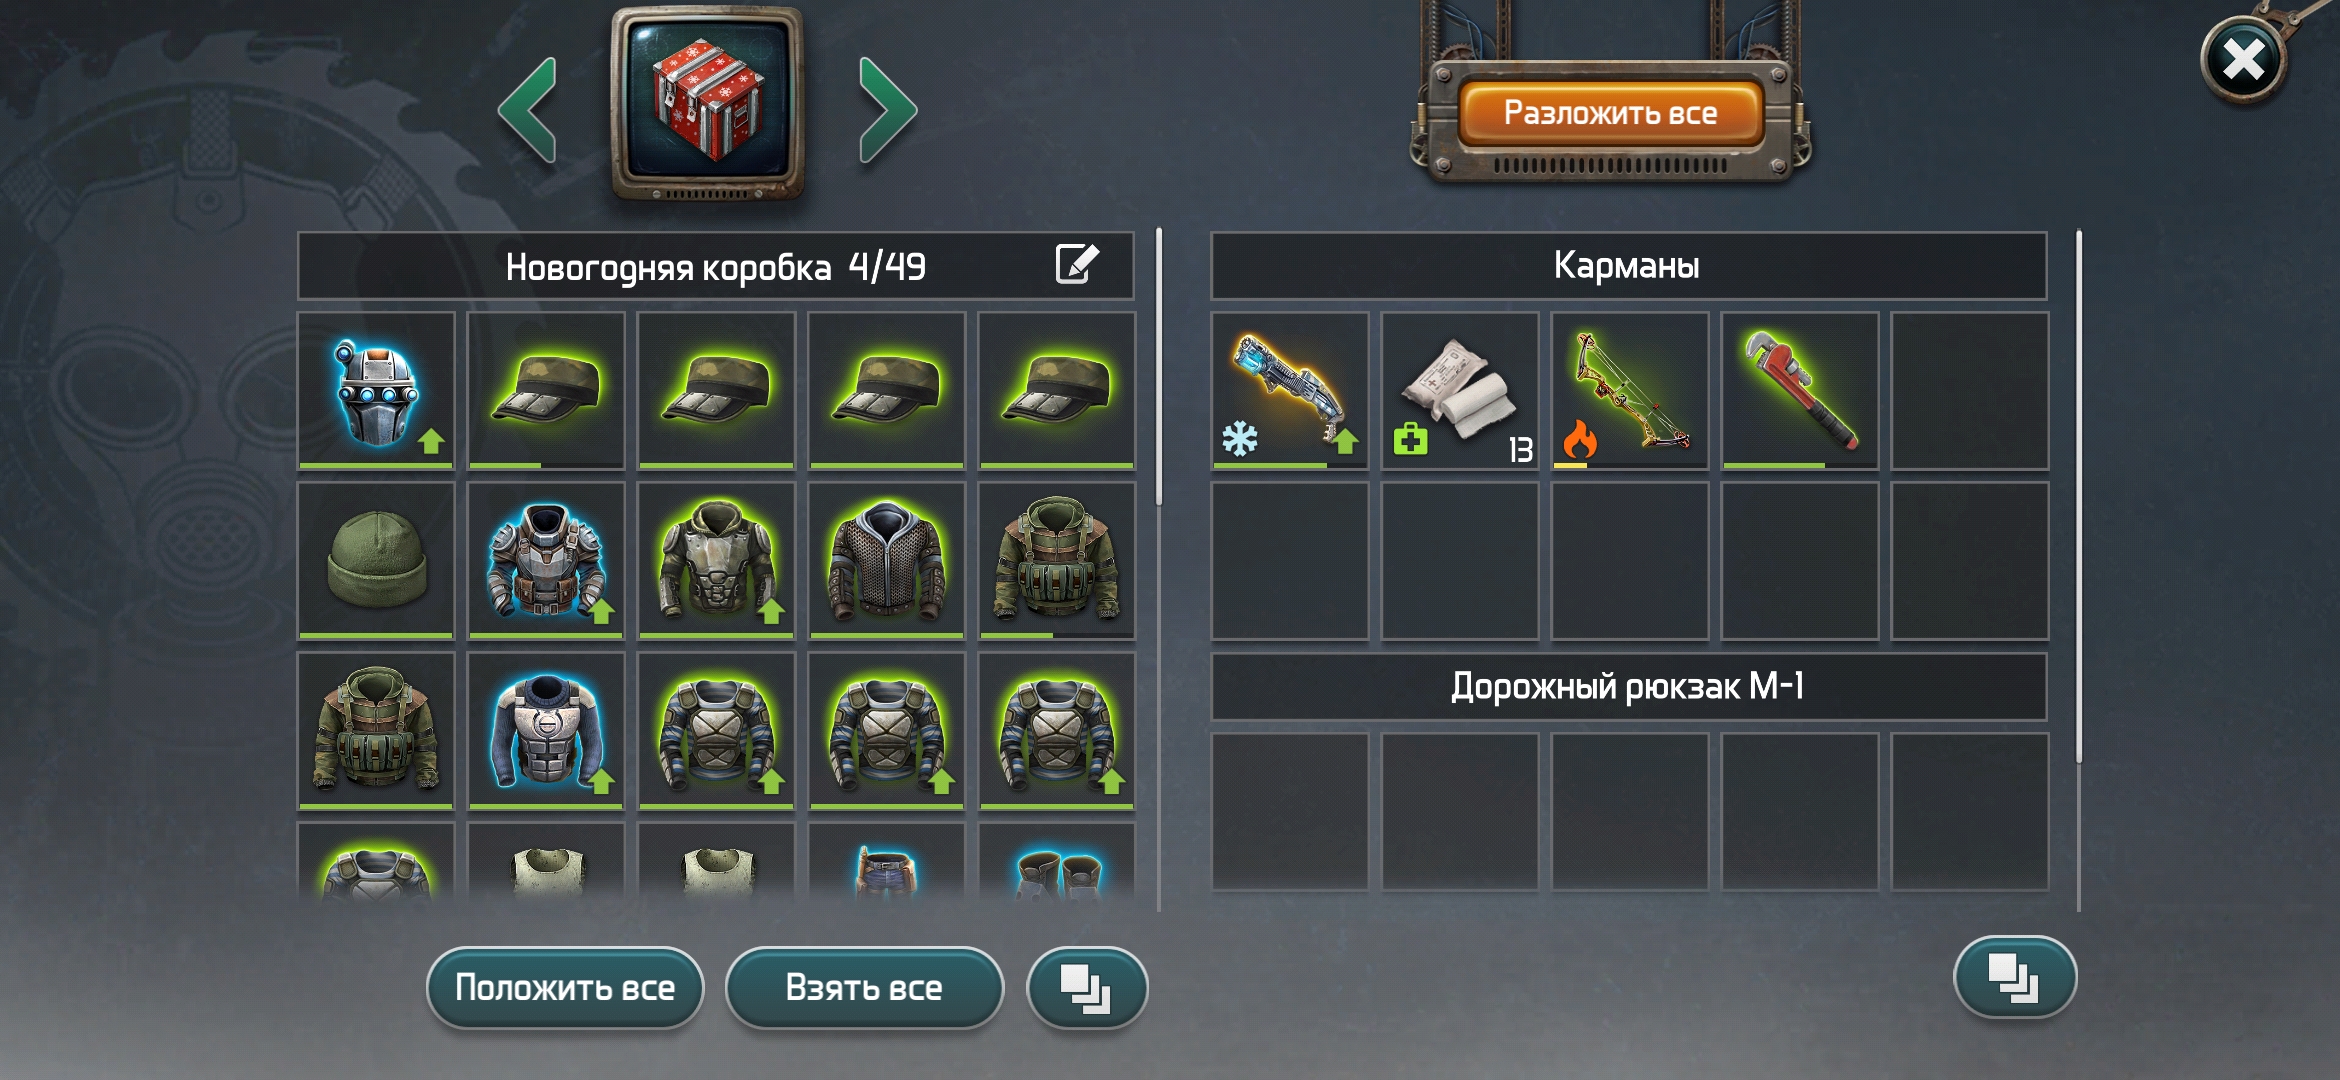Go to previous storage with left arrow
The image size is (2340, 1080).
pos(527,110)
